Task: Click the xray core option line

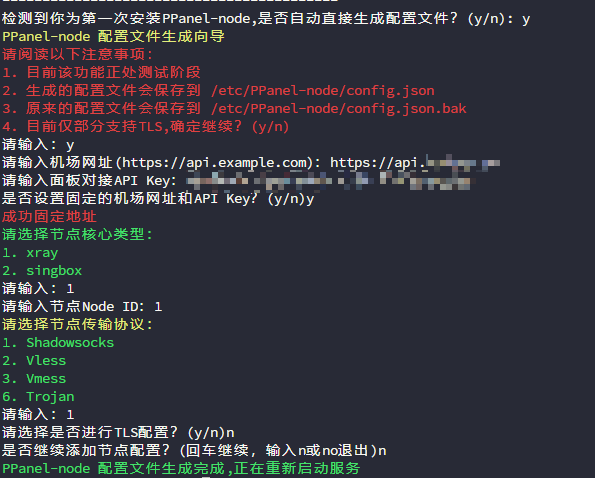Action: click(x=30, y=253)
